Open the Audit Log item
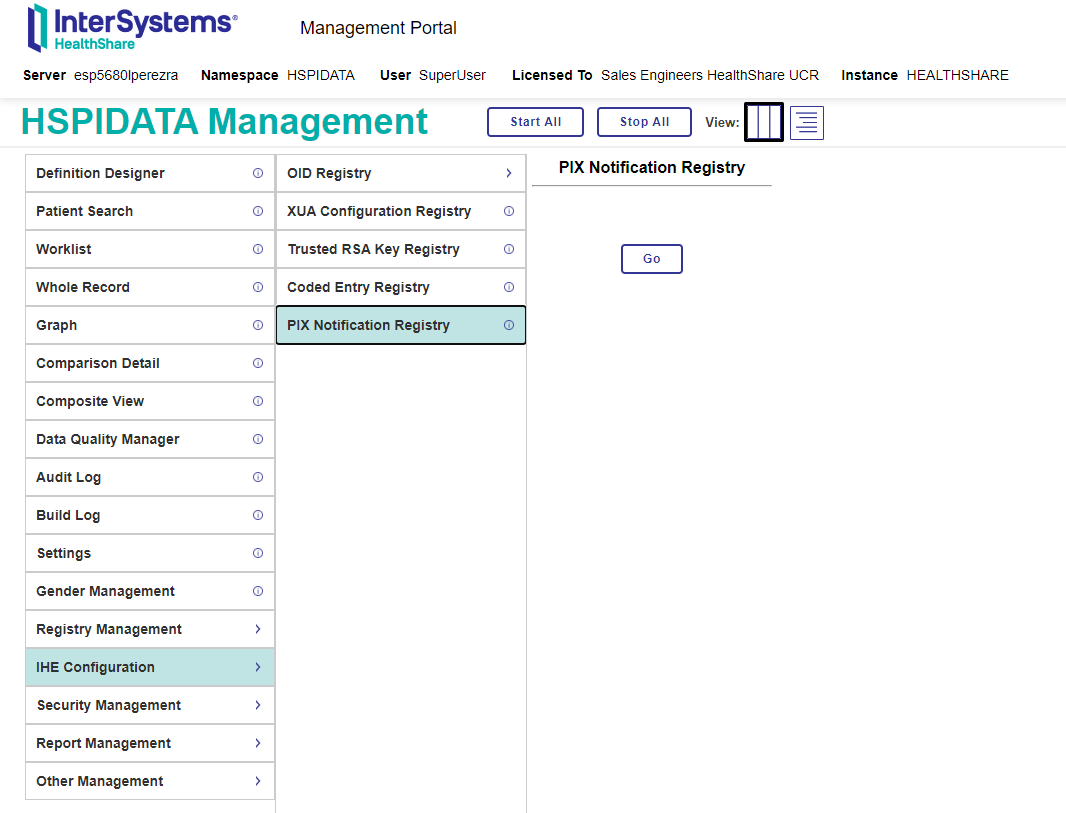This screenshot has width=1066, height=813. pos(150,478)
